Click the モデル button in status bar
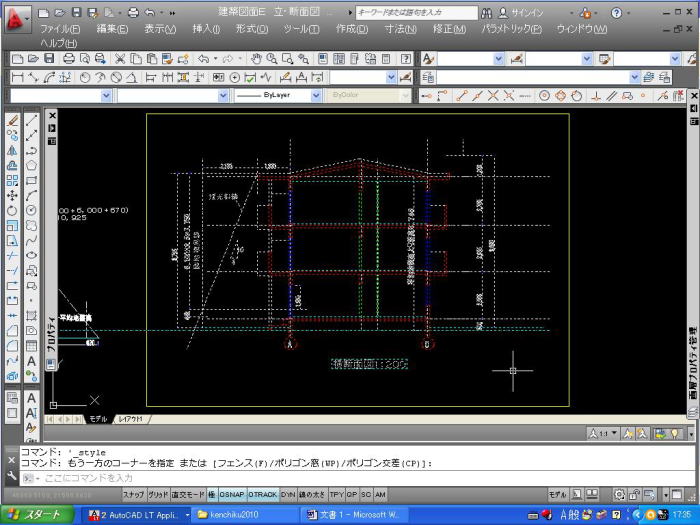The width and height of the screenshot is (700, 525). coord(558,495)
